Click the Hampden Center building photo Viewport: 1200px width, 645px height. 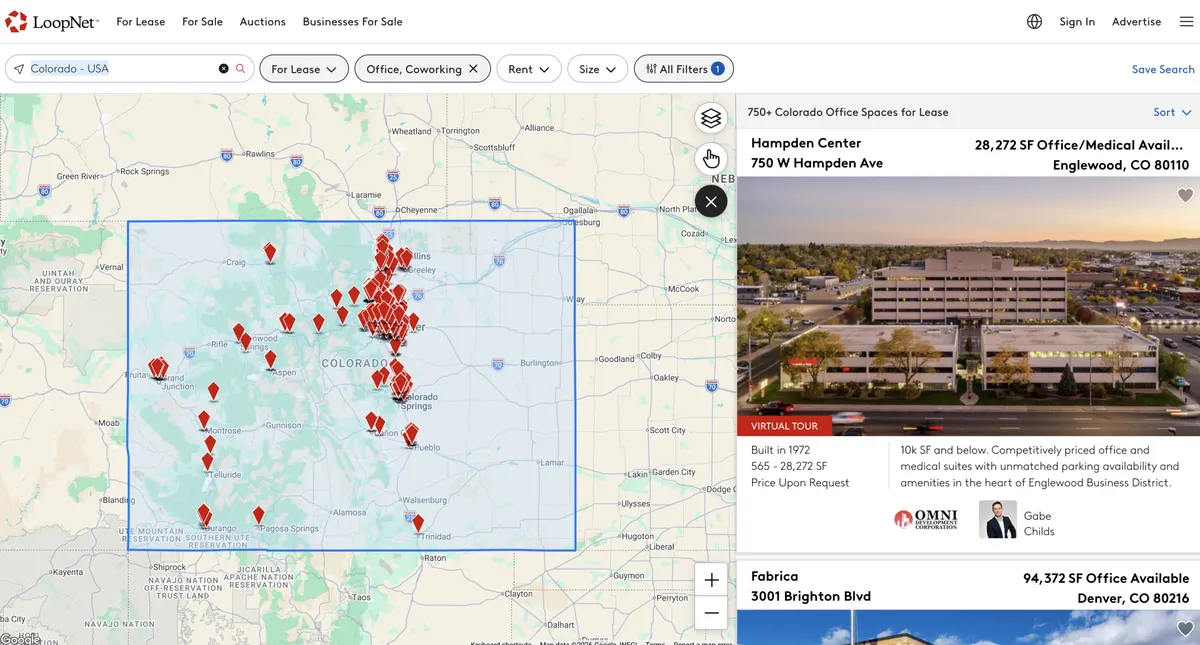tap(968, 306)
